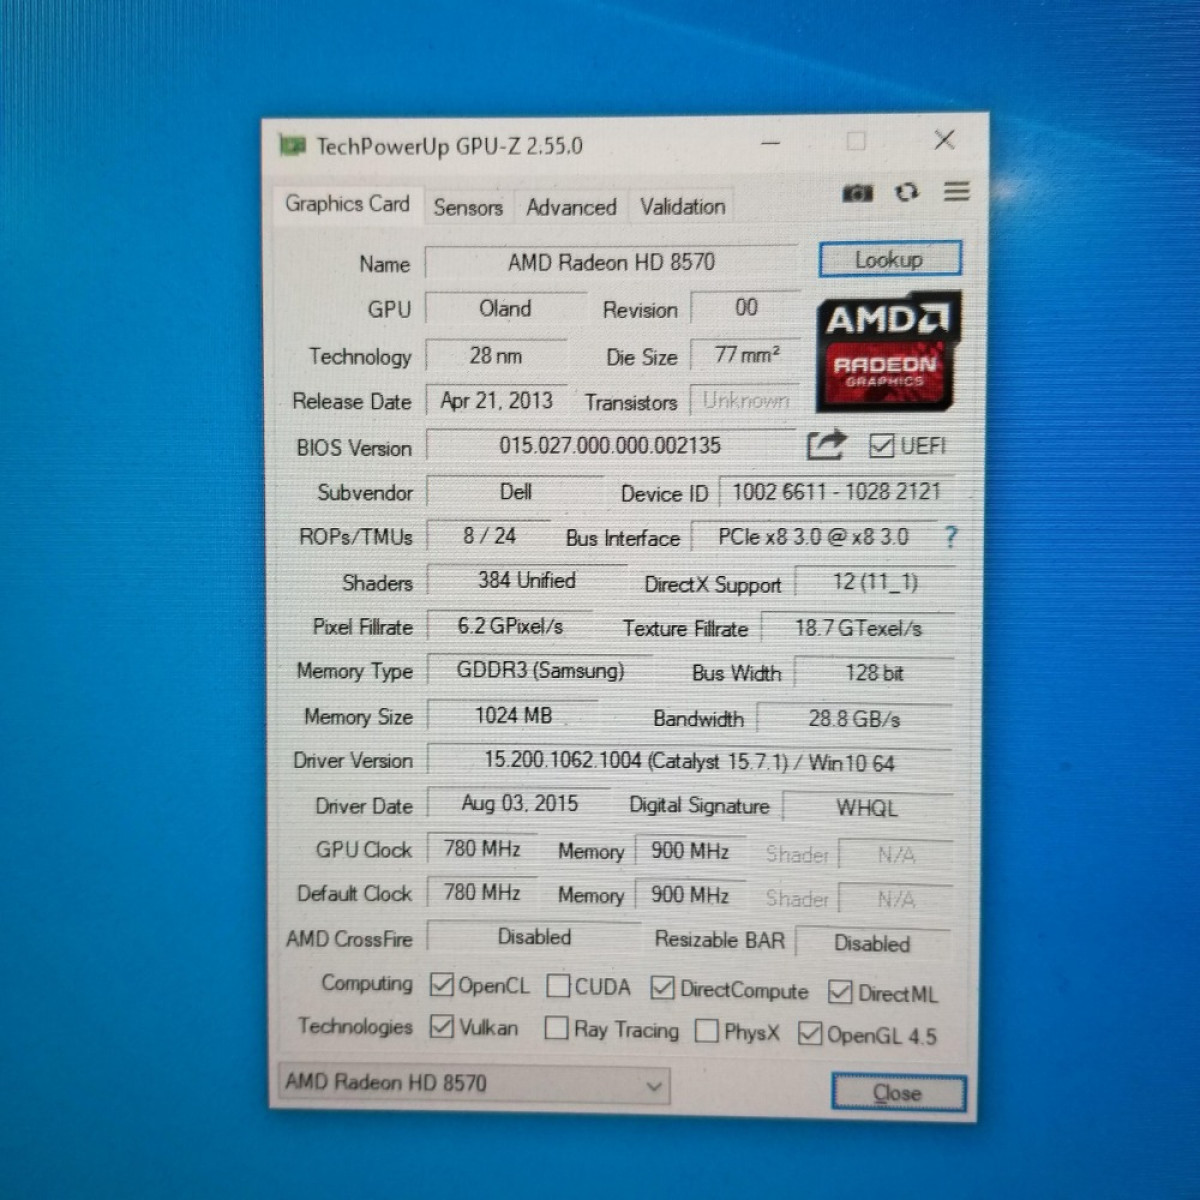Click the AMD Radeon Graphics logo

tap(888, 351)
